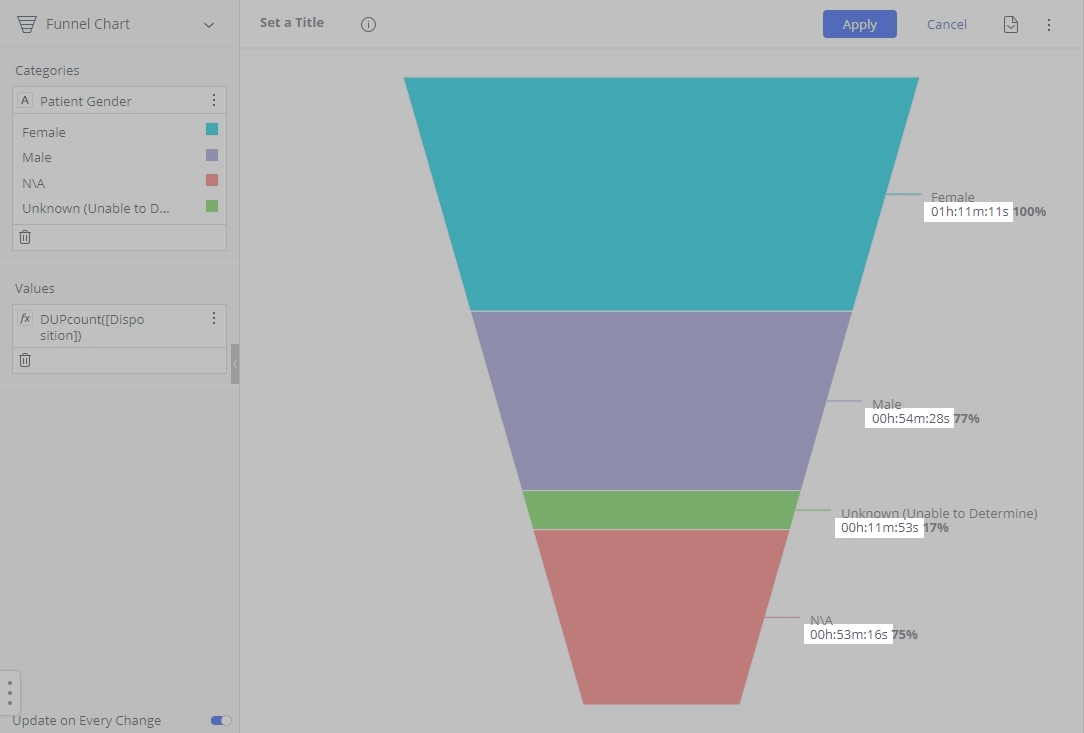Select the Unknown (Unable to D... legend entry

95,208
